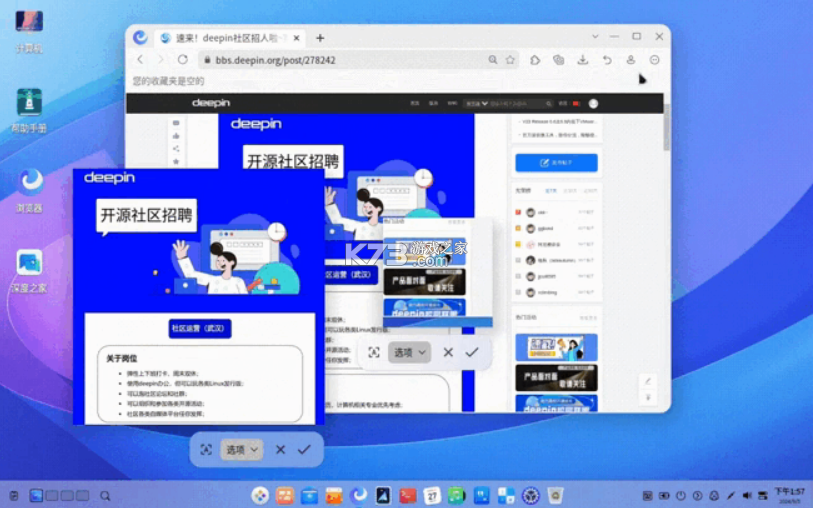Screen dimensions: 813x508
Task: Expand the tab list chevron in title bar
Action: [x=595, y=36]
